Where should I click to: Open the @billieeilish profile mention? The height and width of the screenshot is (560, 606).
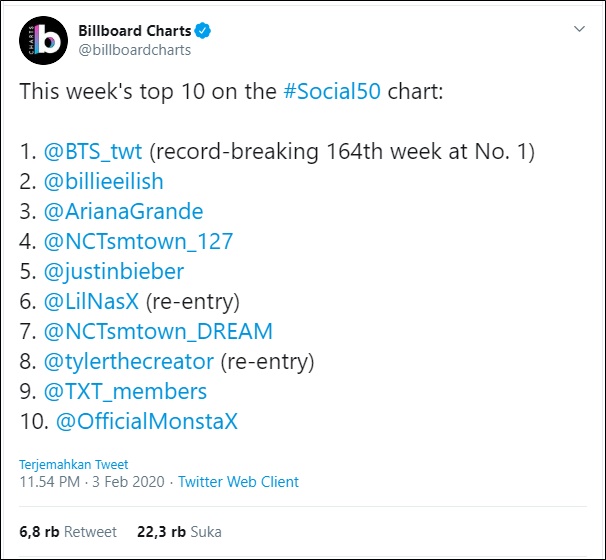[x=104, y=181]
